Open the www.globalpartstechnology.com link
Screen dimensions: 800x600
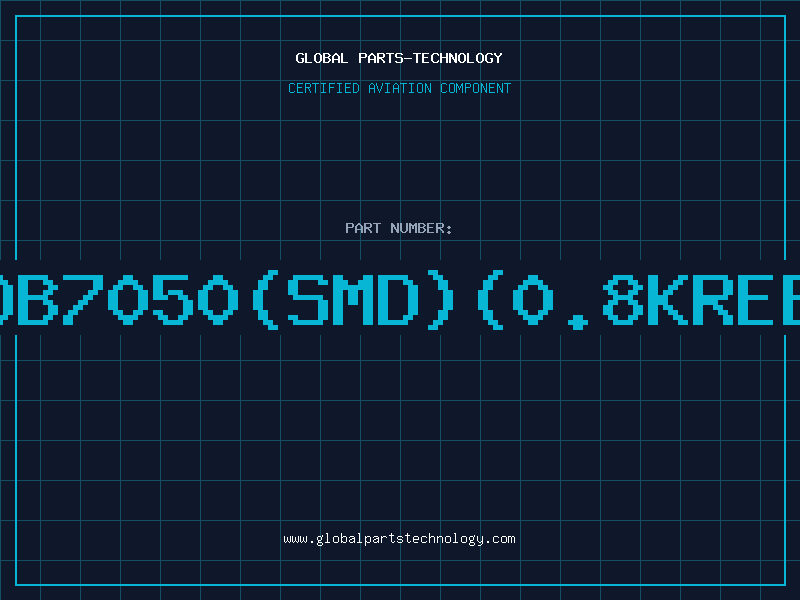pos(399,539)
